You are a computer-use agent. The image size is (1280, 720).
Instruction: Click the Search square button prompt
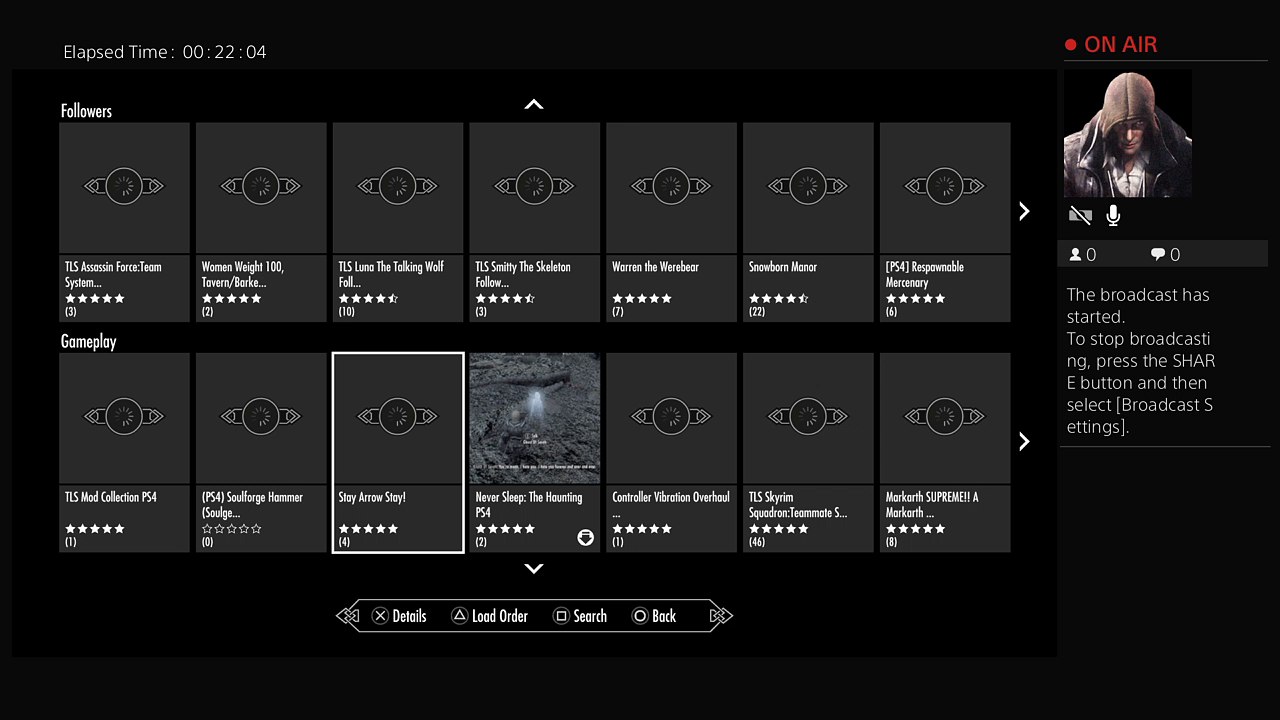(x=580, y=616)
